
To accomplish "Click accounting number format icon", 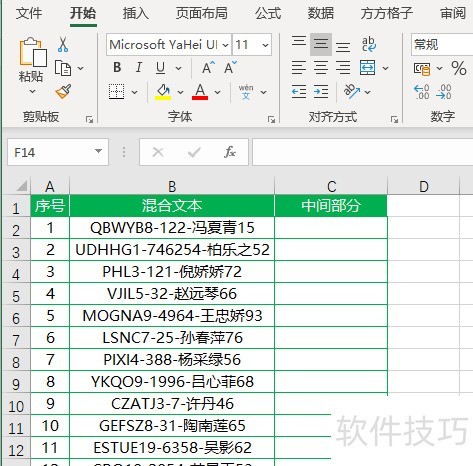I will pyautogui.click(x=422, y=68).
